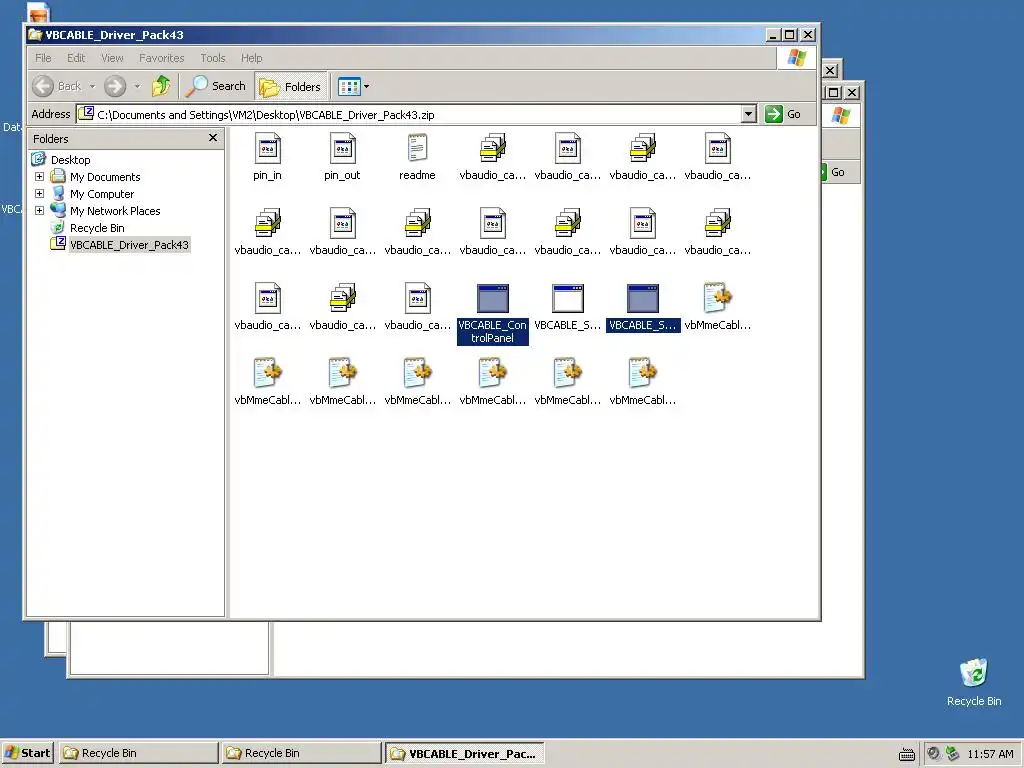Click the 11:57 AM system clock
The width and height of the screenshot is (1024, 768).
(x=990, y=754)
